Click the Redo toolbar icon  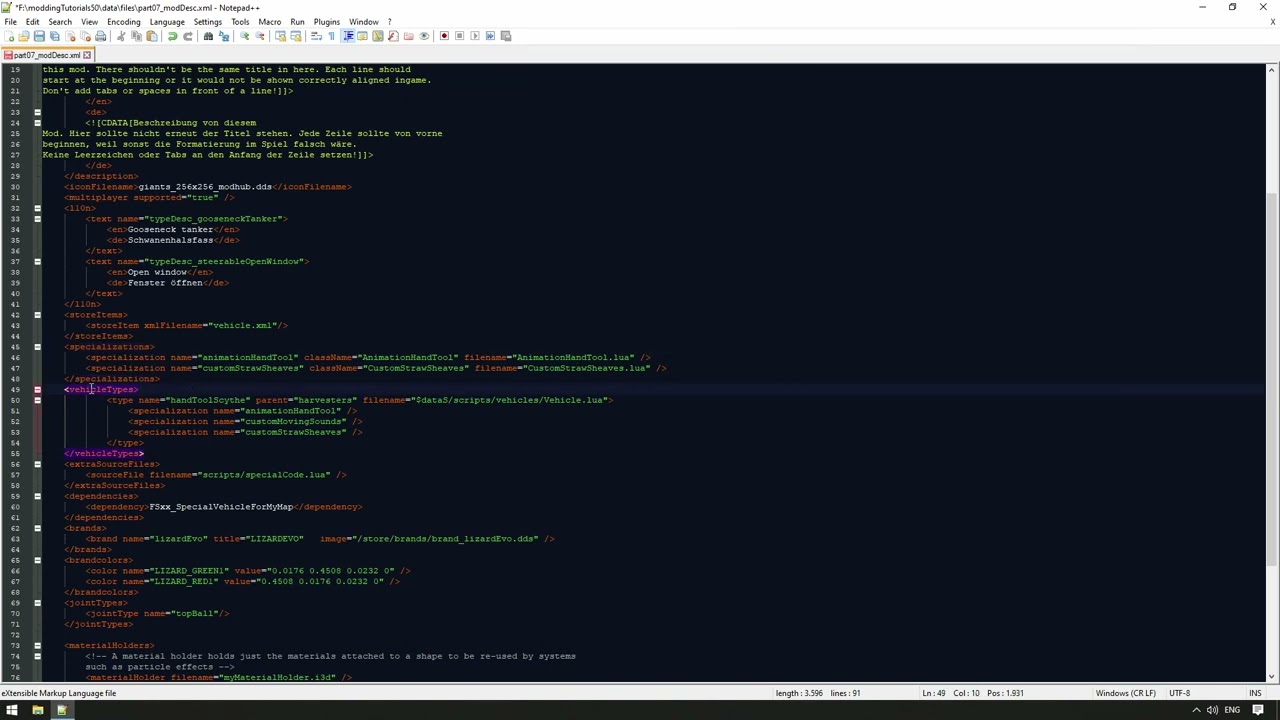point(188,36)
